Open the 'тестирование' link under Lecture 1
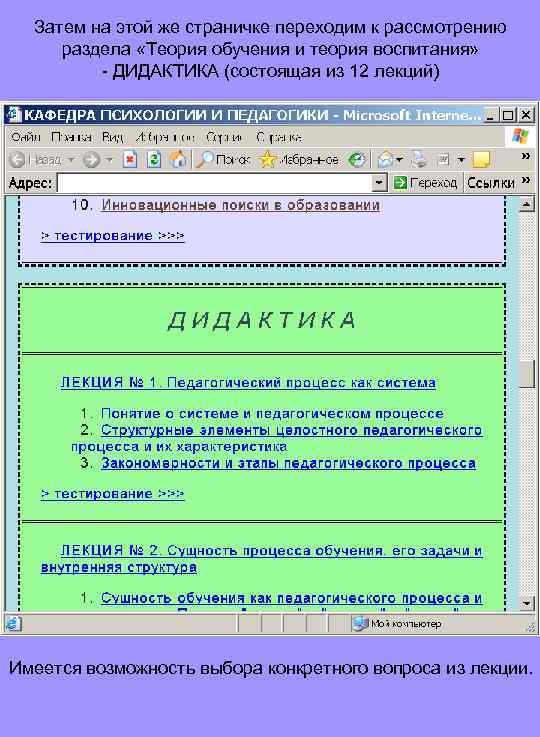540x737 pixels. coord(112,494)
